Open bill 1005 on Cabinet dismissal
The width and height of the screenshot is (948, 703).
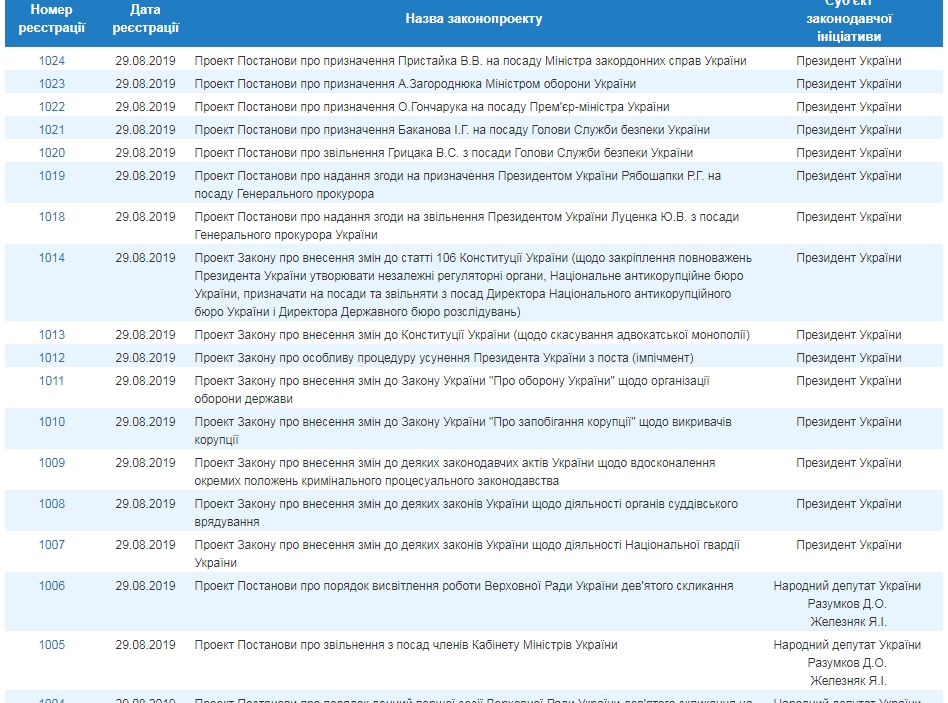tap(52, 645)
